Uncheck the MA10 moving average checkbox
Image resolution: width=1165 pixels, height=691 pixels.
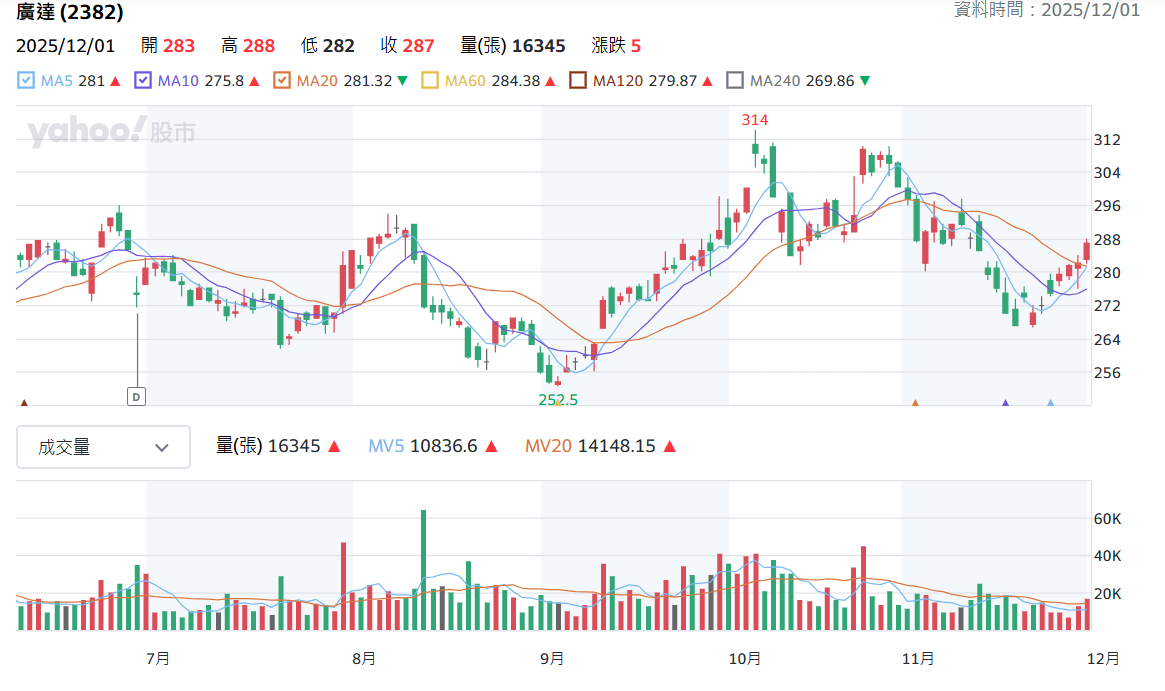coord(143,80)
